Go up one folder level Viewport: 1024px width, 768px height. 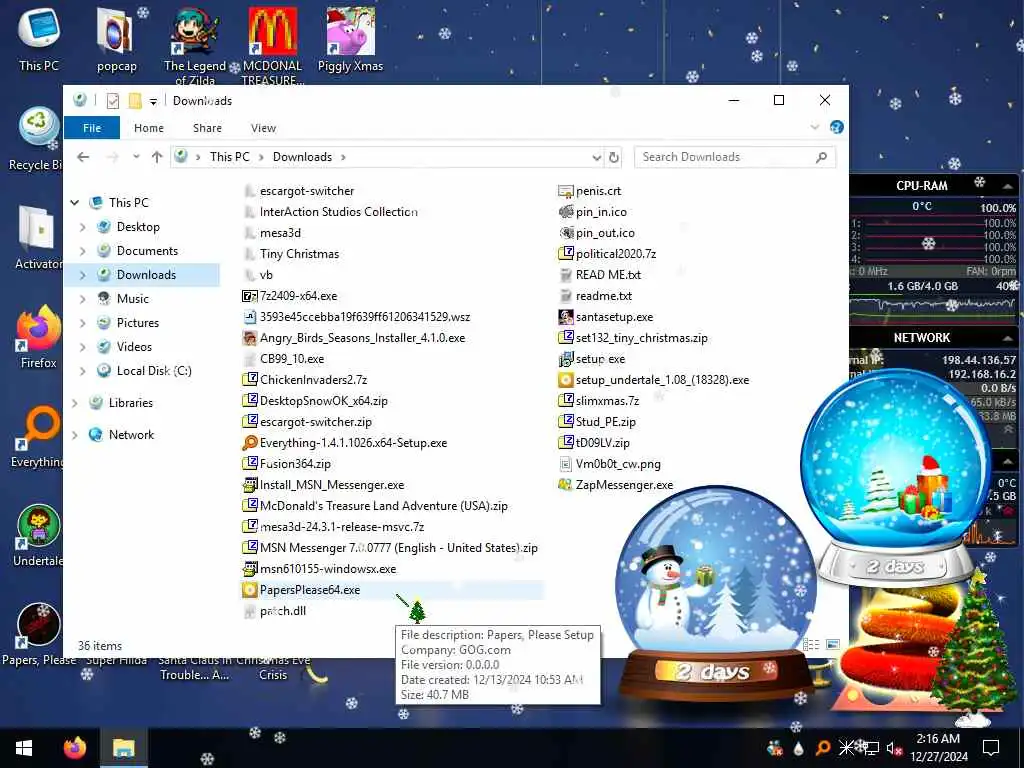tap(157, 157)
